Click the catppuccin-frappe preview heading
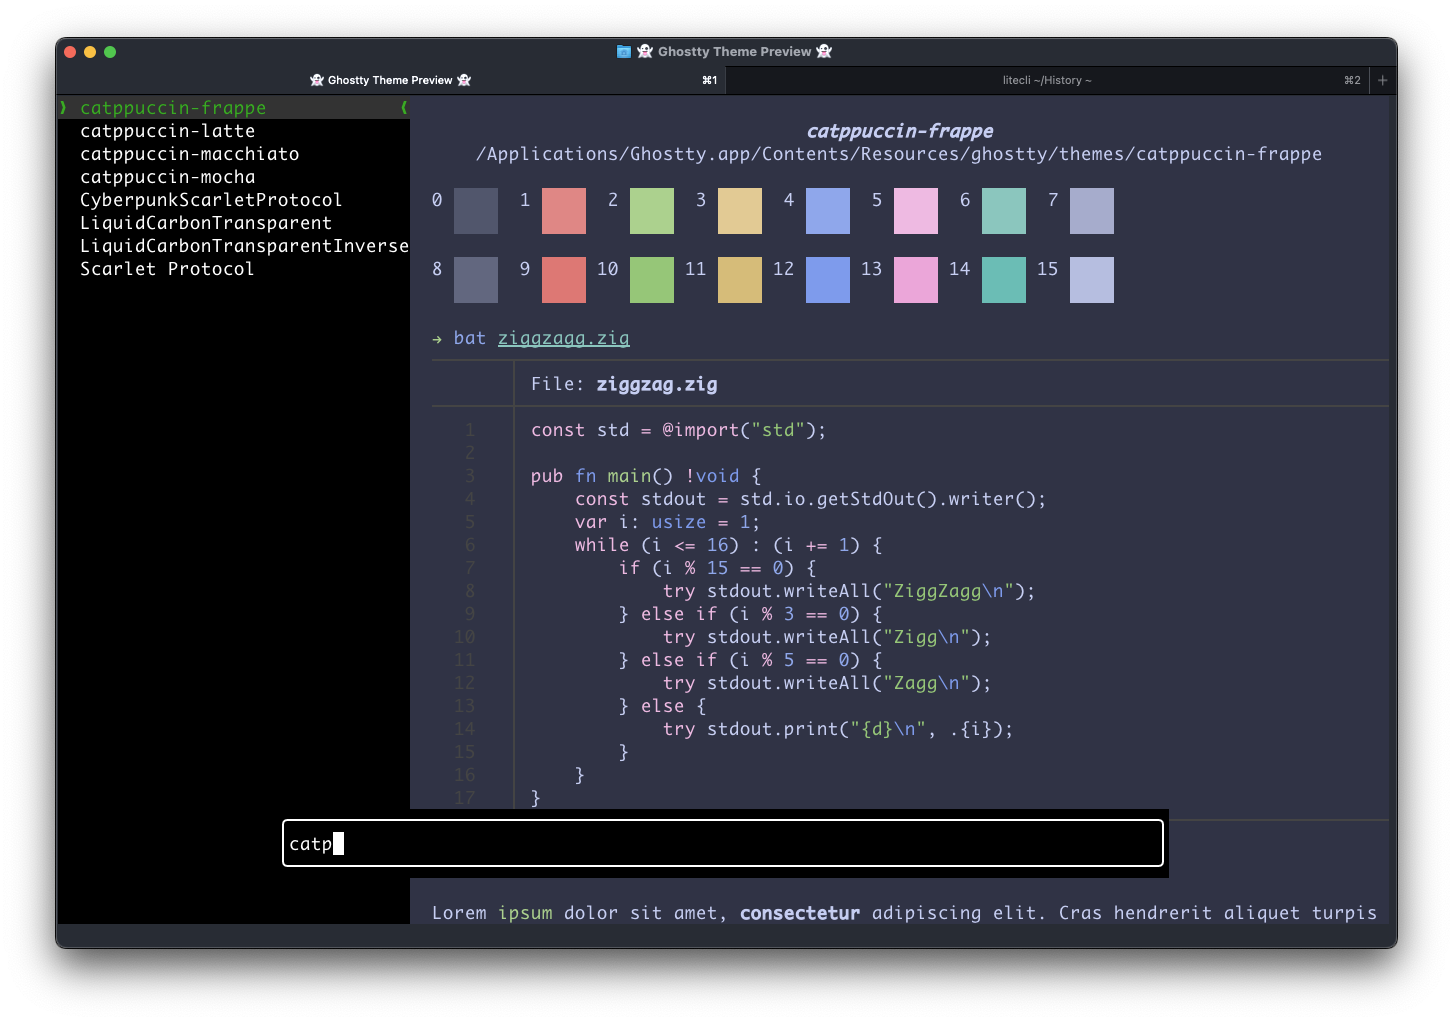This screenshot has width=1453, height=1022. 900,131
